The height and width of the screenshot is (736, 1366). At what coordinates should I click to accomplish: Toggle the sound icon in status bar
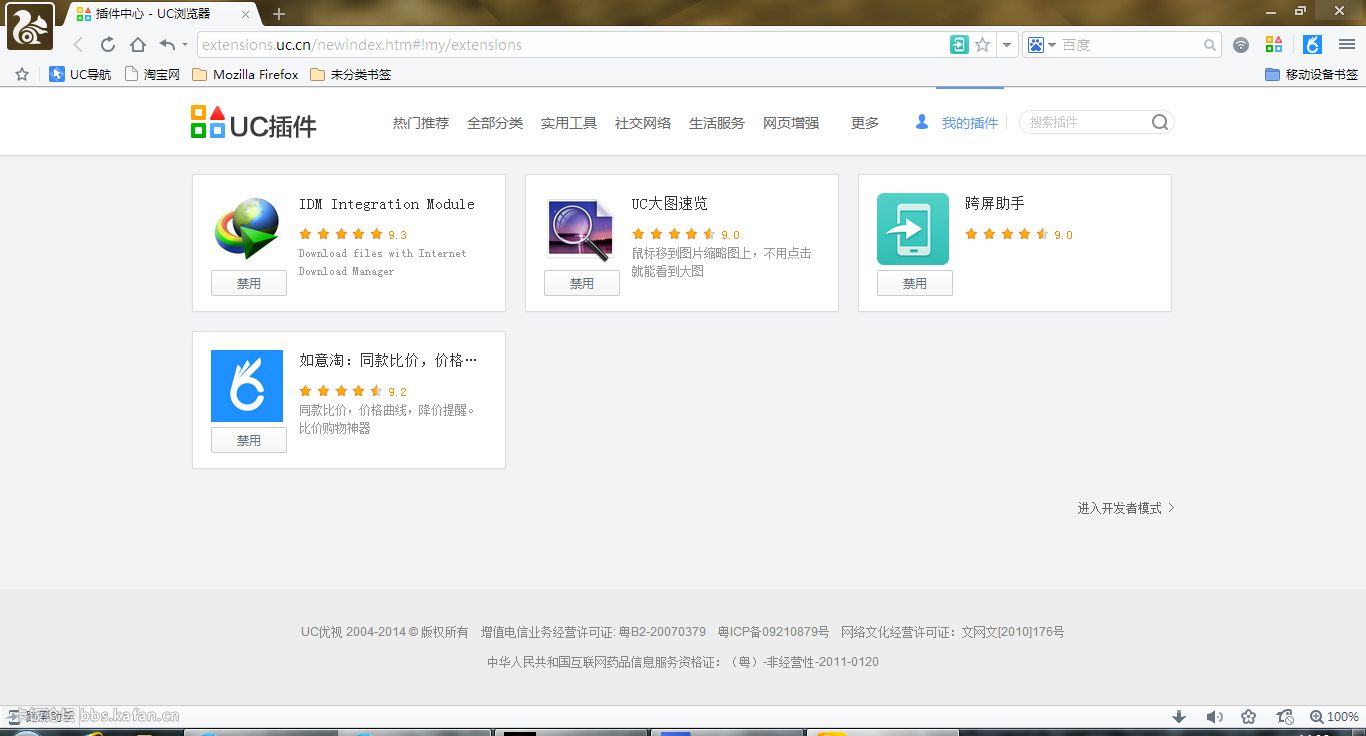point(1214,716)
